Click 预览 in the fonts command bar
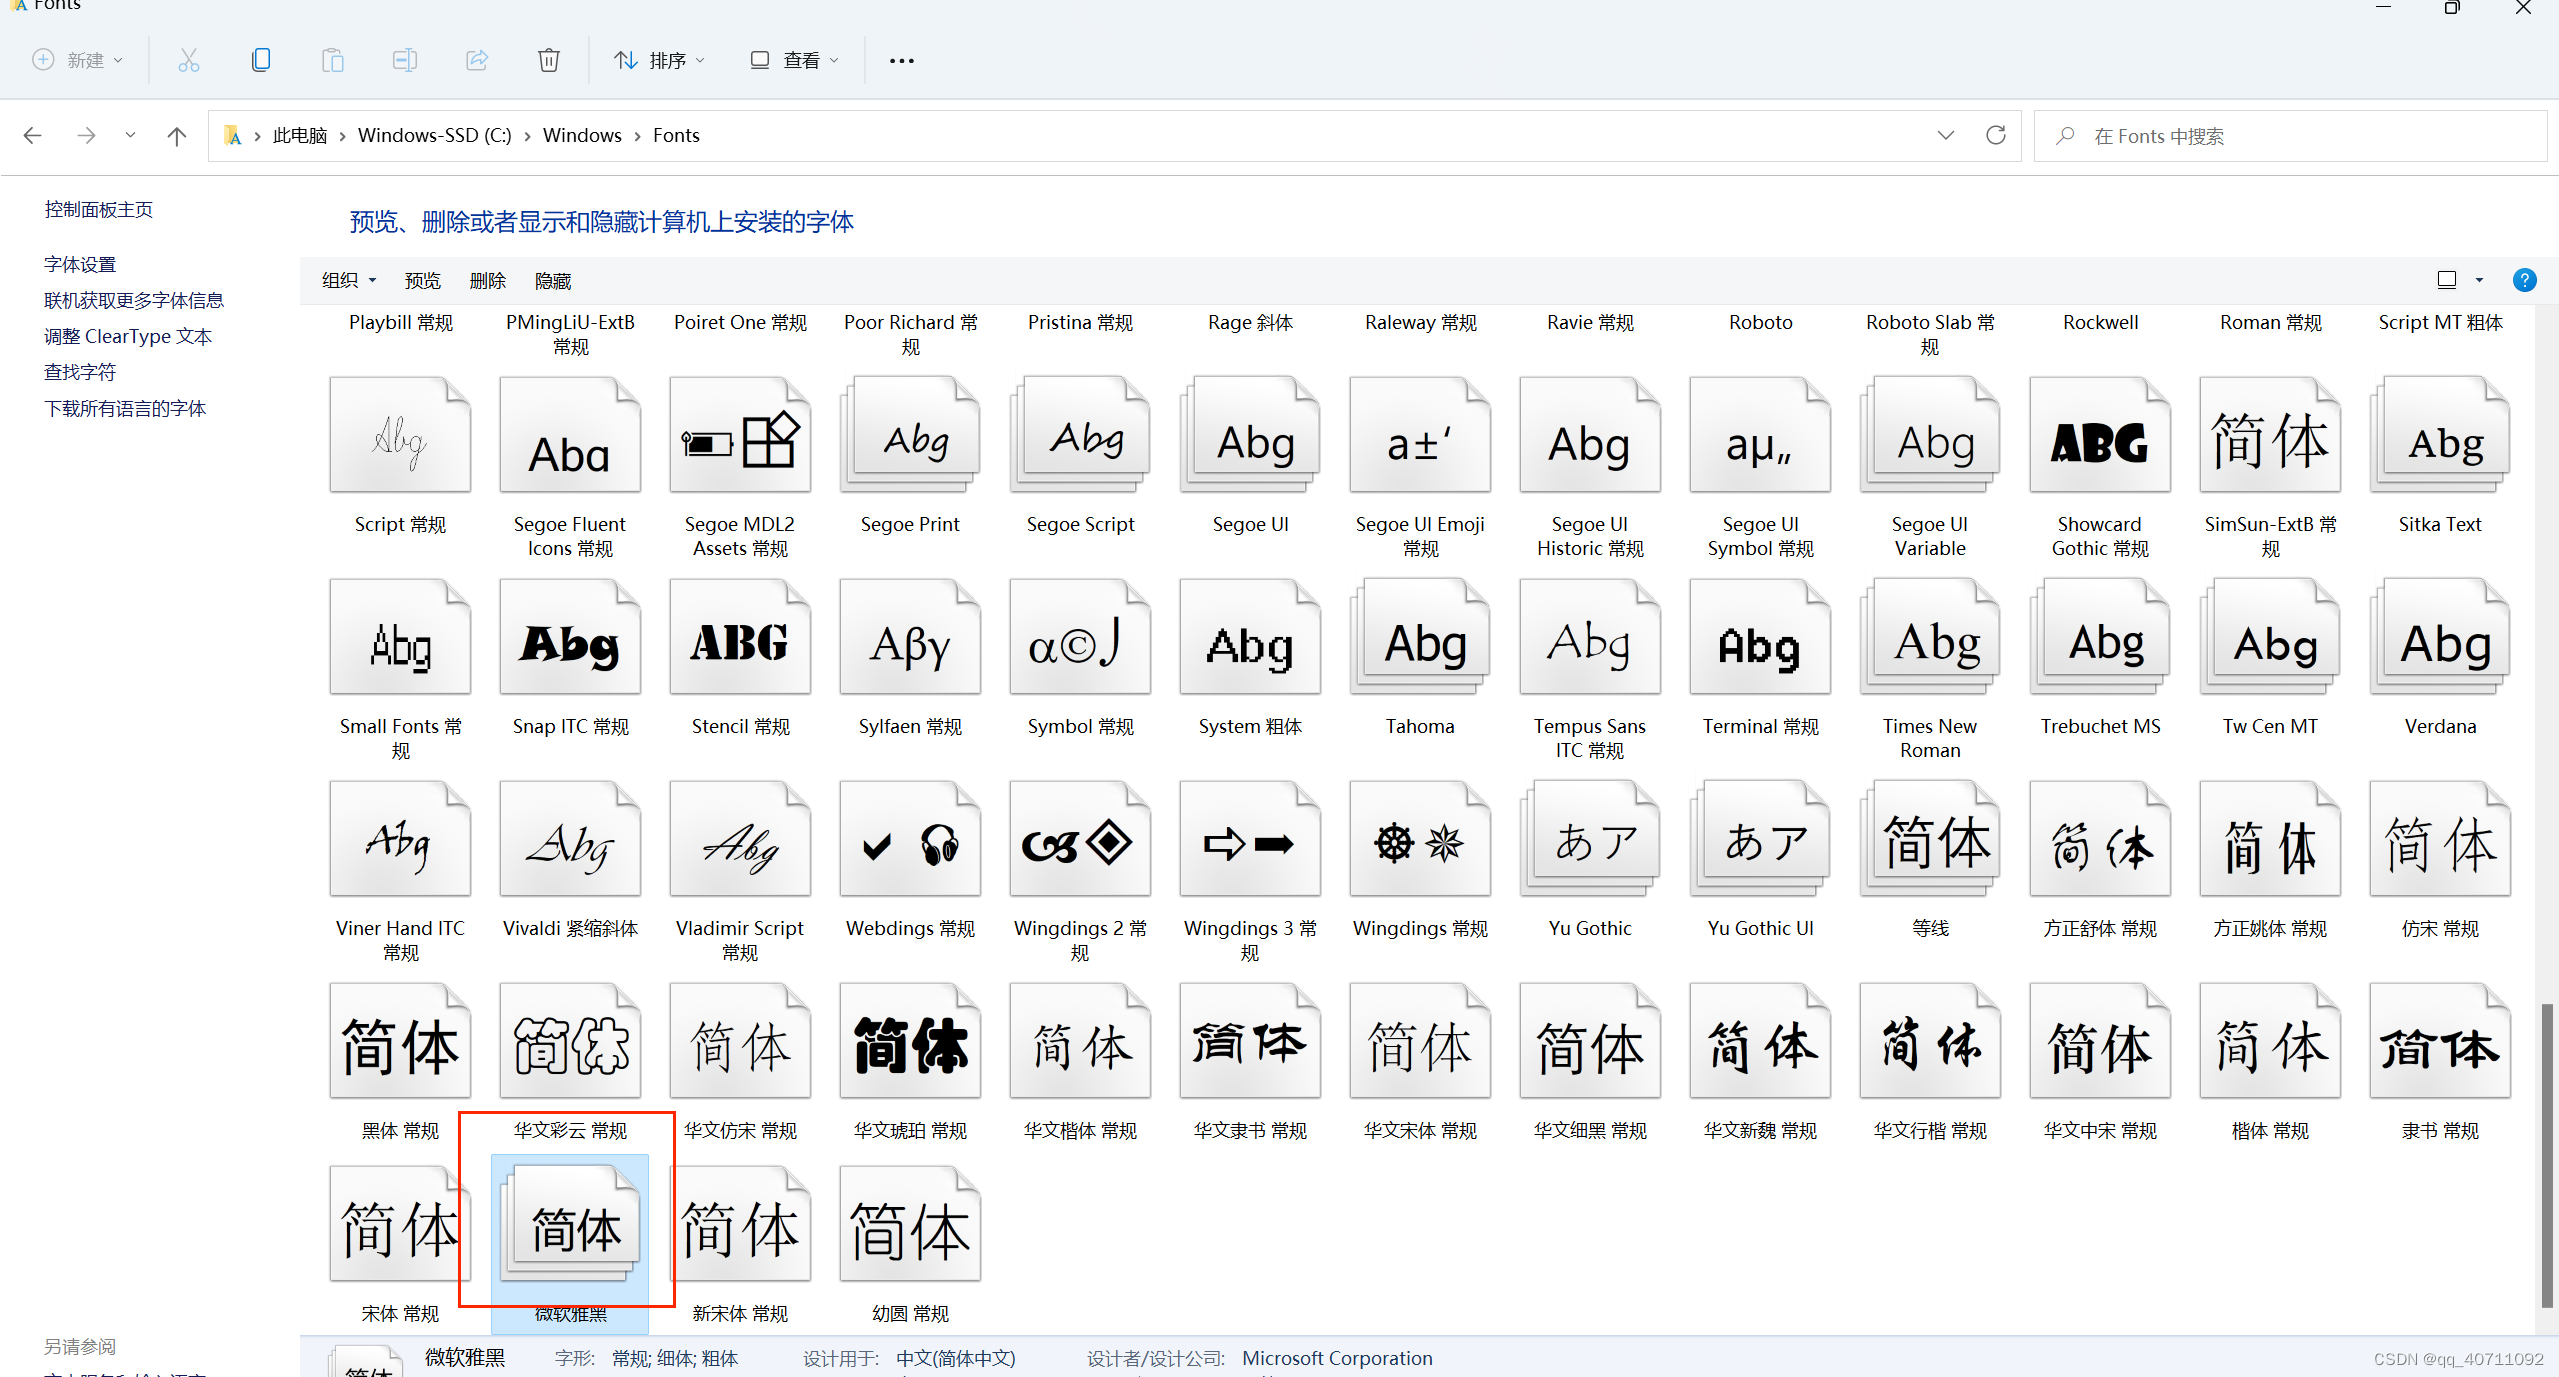This screenshot has height=1377, width=2559. [422, 281]
